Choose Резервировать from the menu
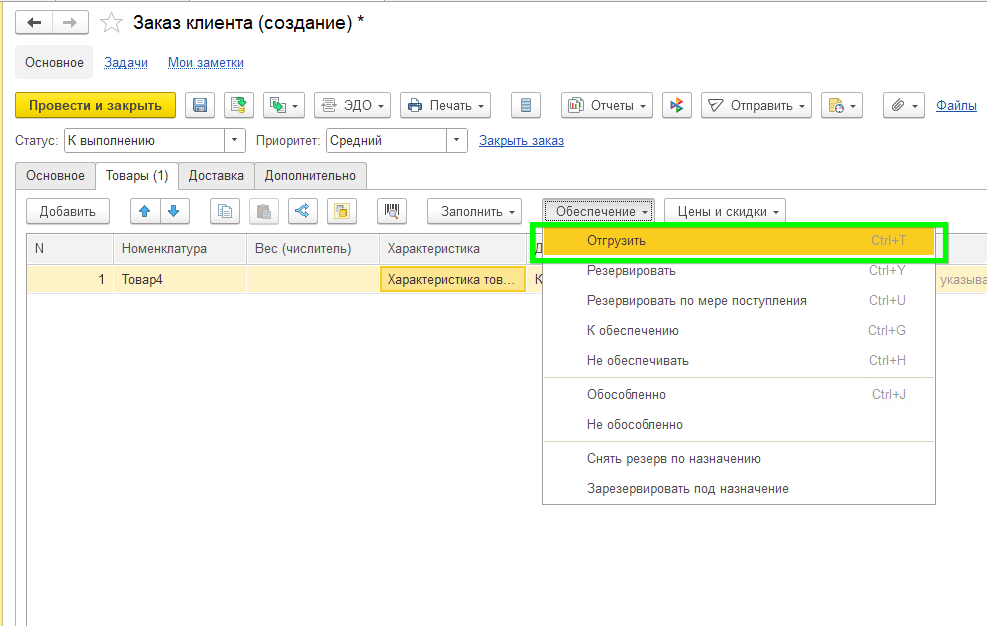Screen dimensions: 987x626 point(739,271)
